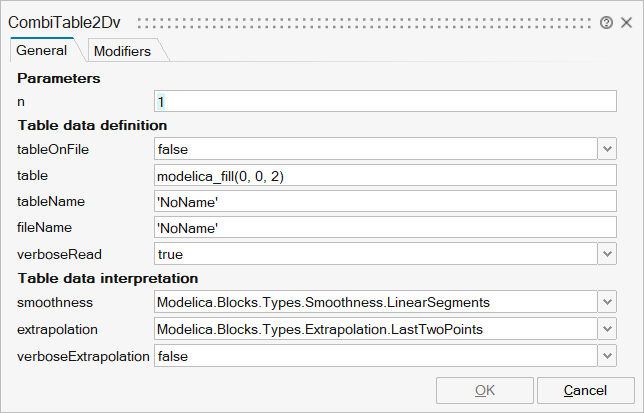Switch to the Modifiers tab
This screenshot has width=644, height=413.
tap(122, 51)
